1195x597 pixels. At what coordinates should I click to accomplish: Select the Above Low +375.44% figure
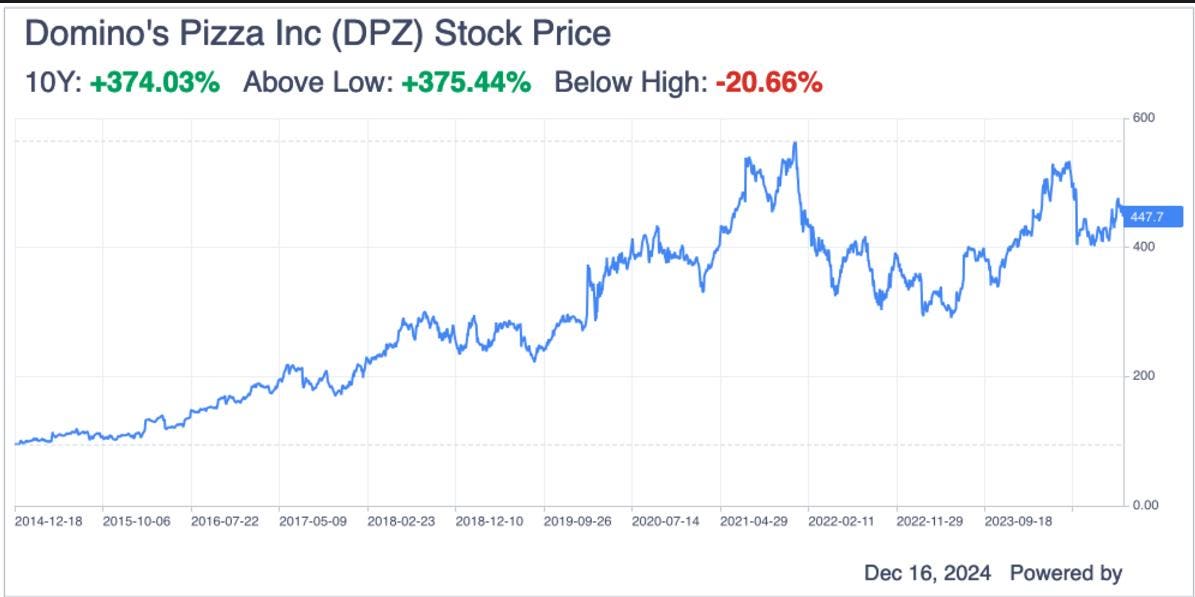(465, 83)
